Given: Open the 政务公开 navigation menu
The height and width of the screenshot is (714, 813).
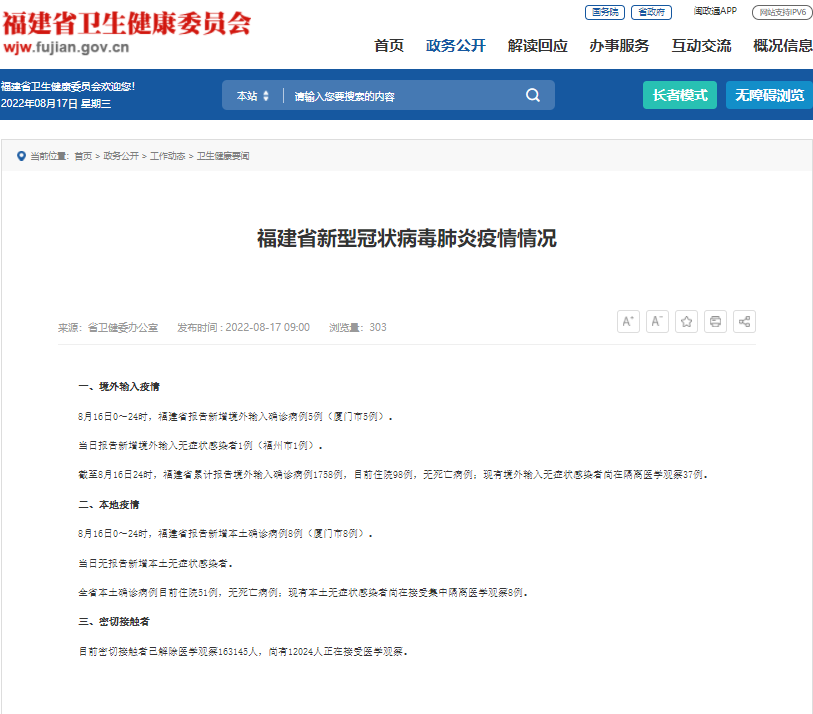Looking at the screenshot, I should (x=456, y=46).
